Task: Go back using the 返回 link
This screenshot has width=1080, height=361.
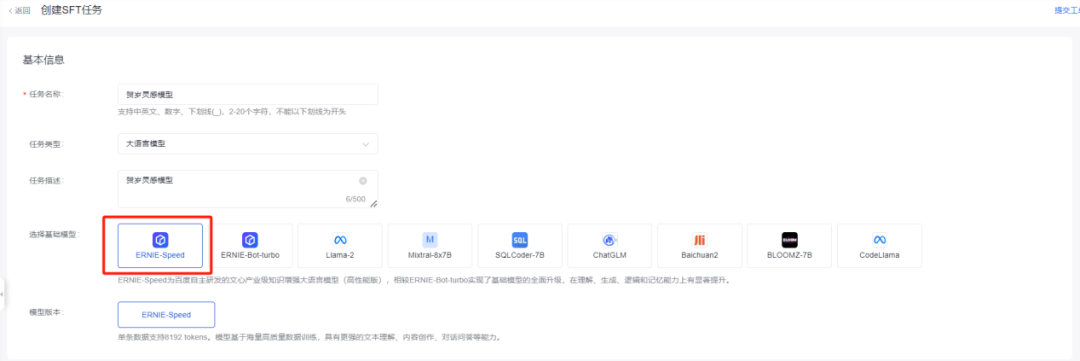Action: pyautogui.click(x=19, y=10)
